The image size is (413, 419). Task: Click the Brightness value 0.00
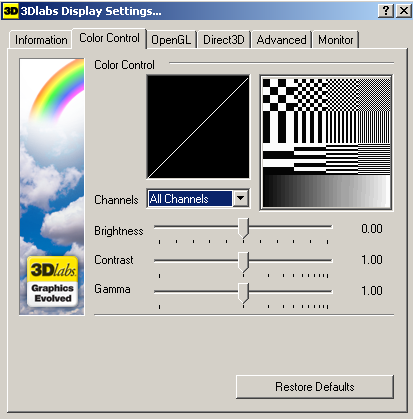point(372,229)
